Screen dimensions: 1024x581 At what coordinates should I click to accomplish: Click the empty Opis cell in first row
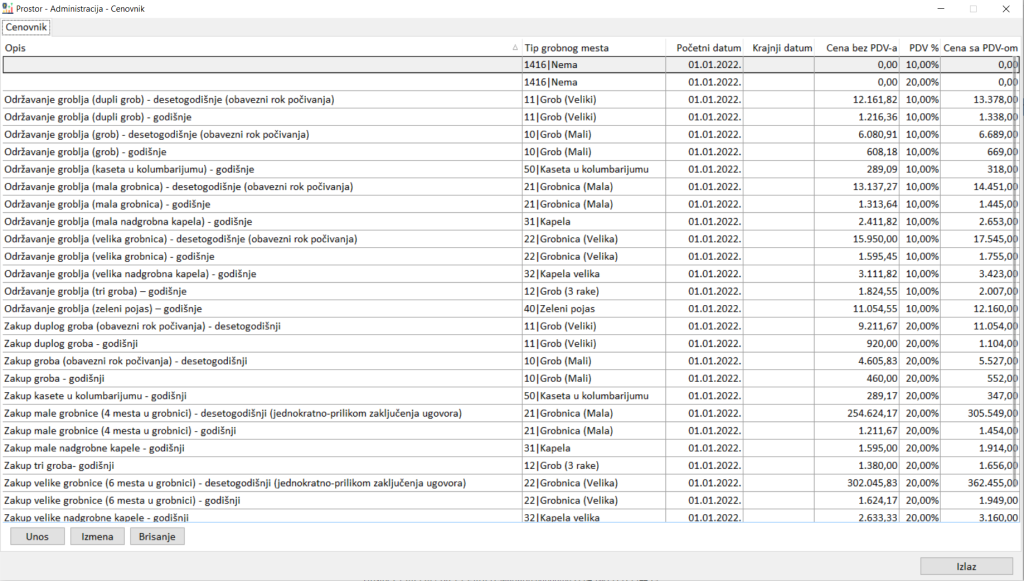point(260,65)
